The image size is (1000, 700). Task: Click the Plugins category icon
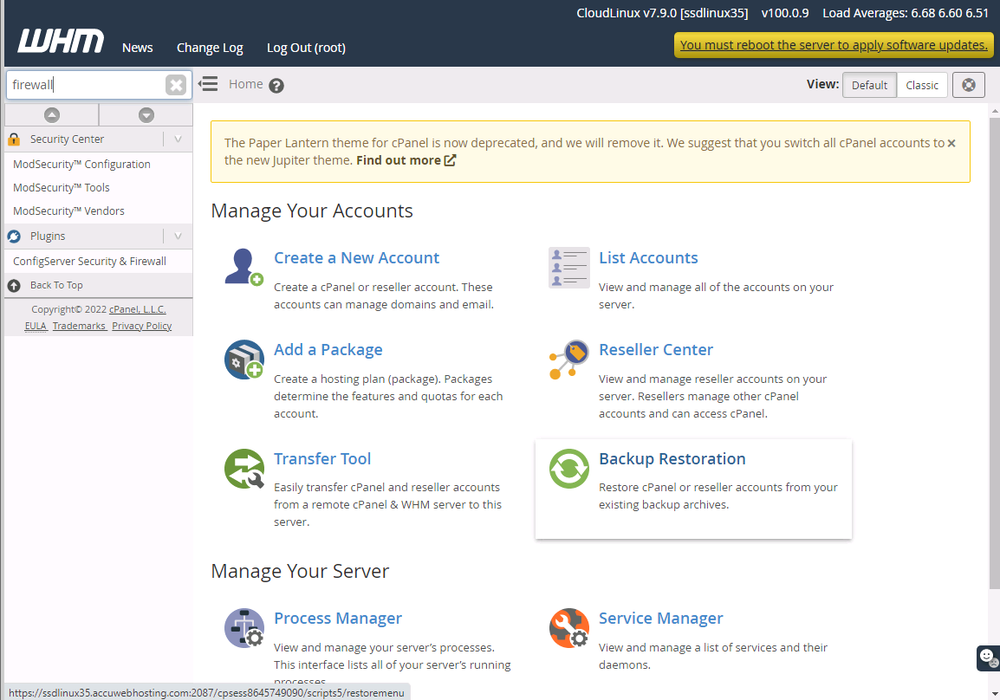point(14,237)
